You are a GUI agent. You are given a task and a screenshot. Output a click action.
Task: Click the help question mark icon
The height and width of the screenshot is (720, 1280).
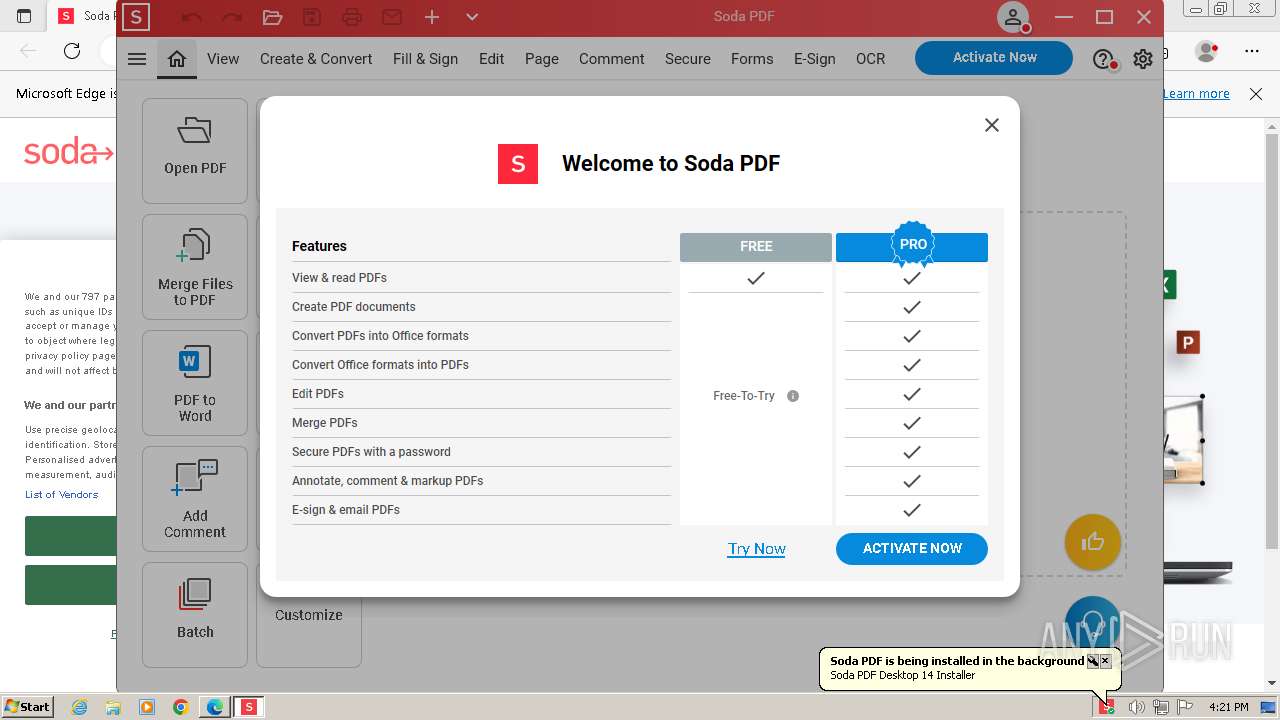tap(1103, 60)
